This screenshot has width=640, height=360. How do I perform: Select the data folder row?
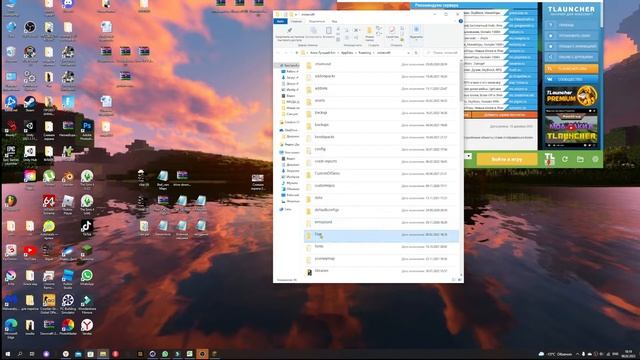pos(381,198)
